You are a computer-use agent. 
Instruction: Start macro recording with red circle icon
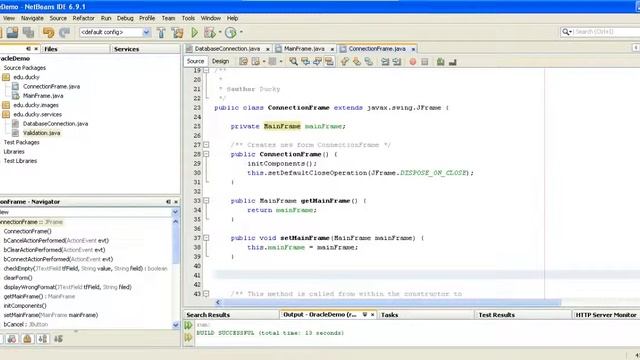(413, 62)
